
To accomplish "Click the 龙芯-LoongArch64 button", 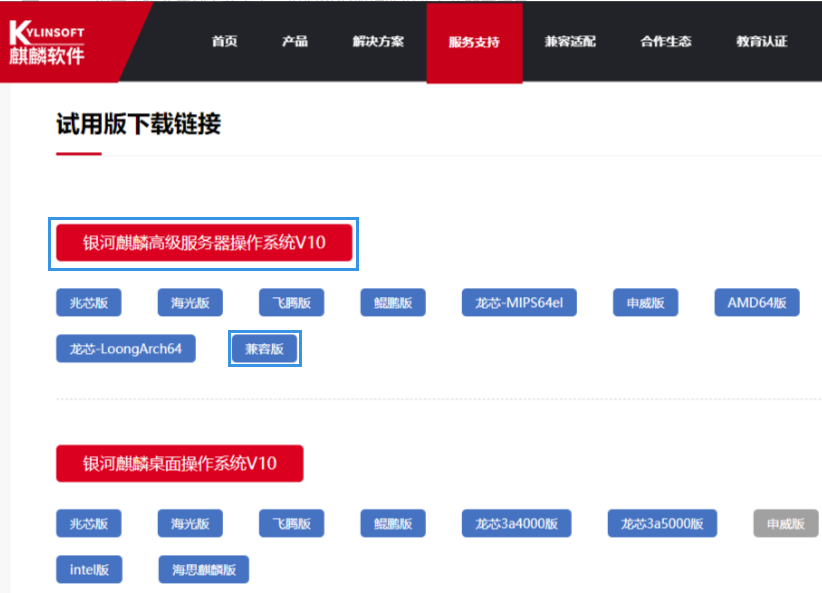I will click(x=126, y=349).
